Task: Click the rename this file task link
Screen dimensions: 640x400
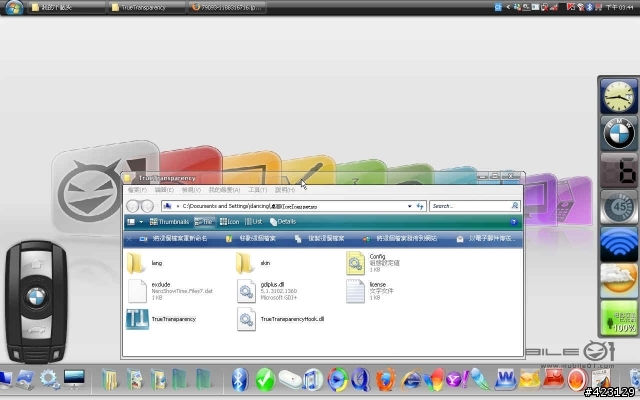Action: [x=173, y=238]
